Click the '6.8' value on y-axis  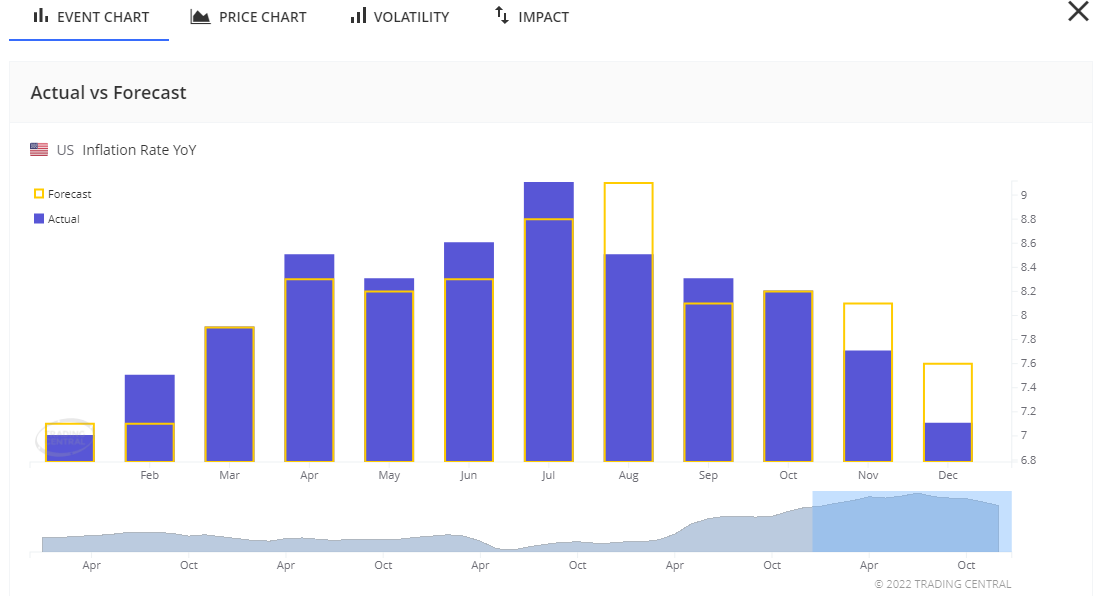point(1028,460)
